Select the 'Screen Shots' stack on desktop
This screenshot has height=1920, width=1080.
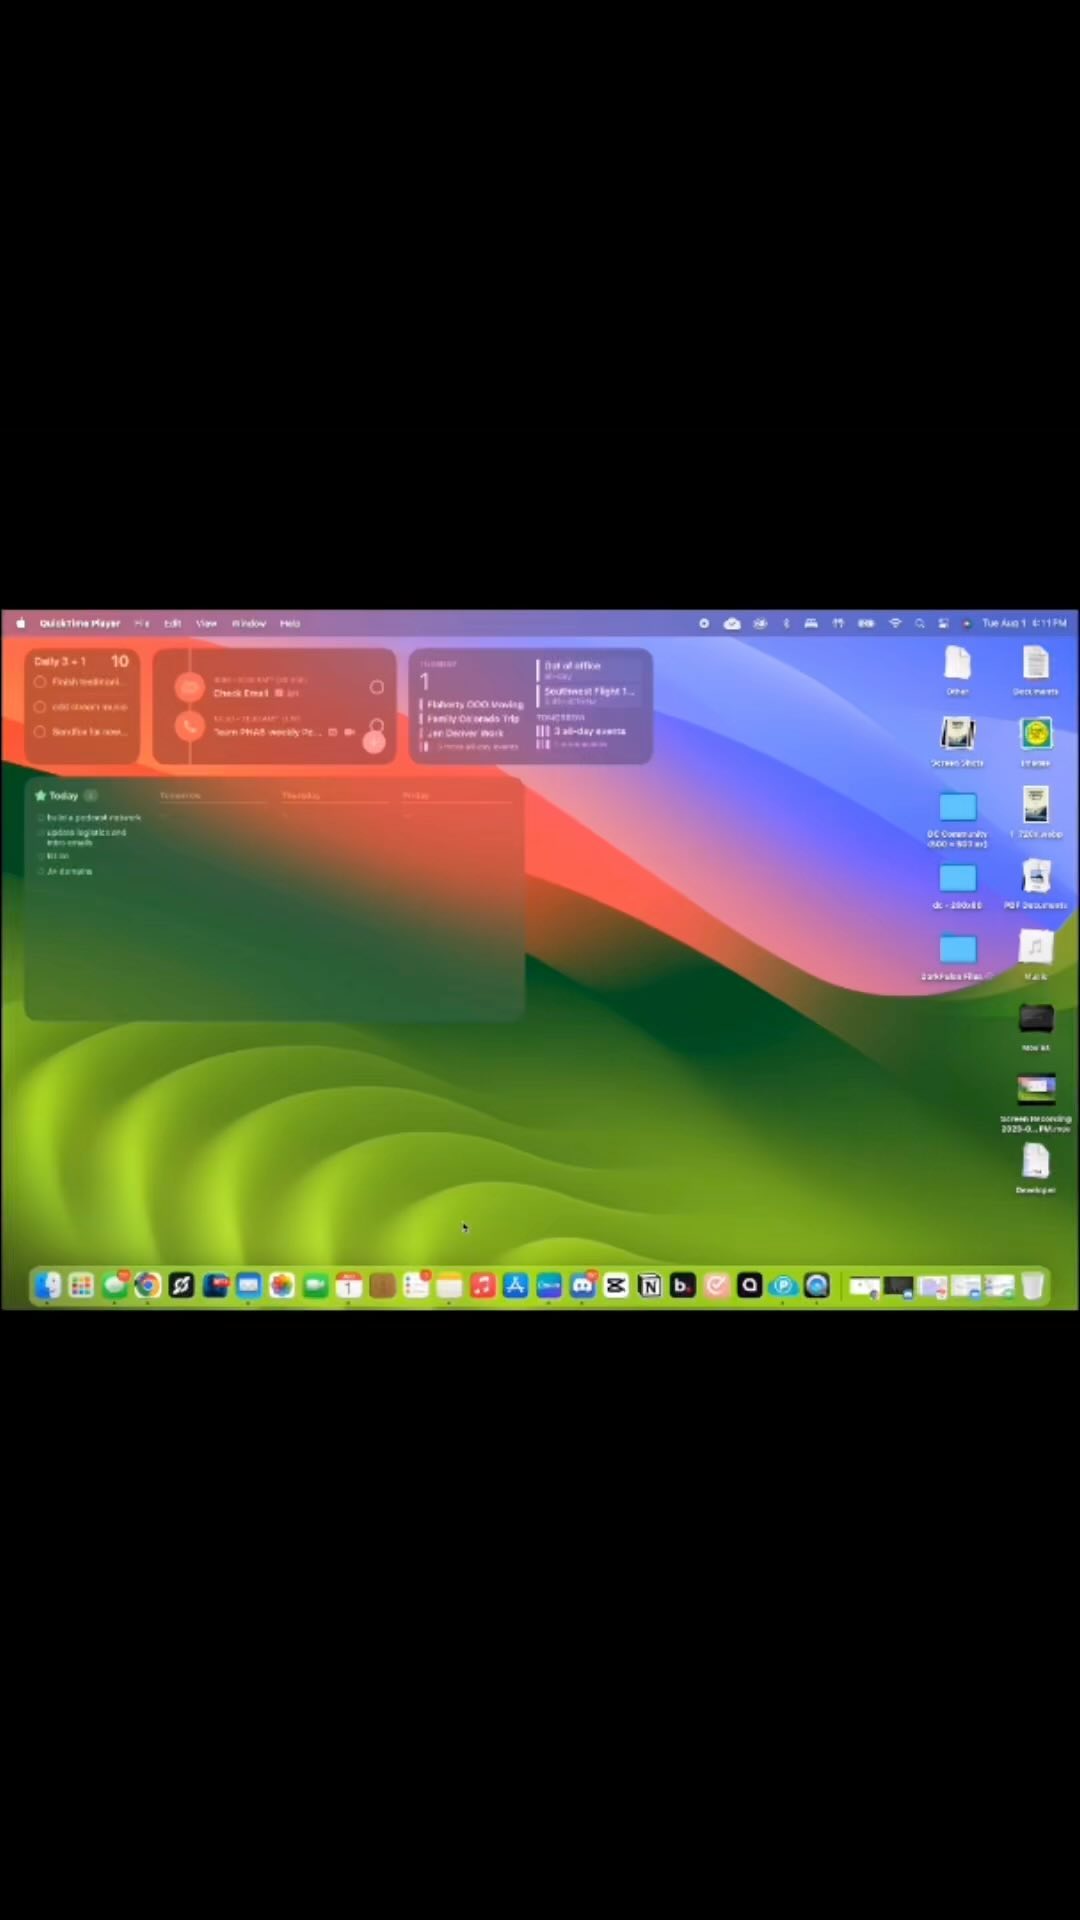(x=958, y=741)
